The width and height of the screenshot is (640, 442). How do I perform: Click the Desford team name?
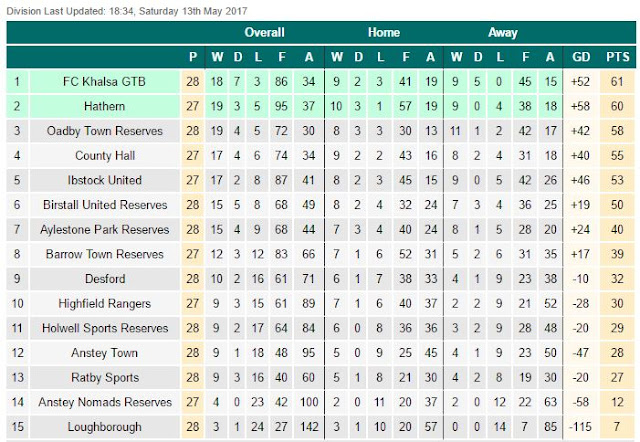coord(105,279)
